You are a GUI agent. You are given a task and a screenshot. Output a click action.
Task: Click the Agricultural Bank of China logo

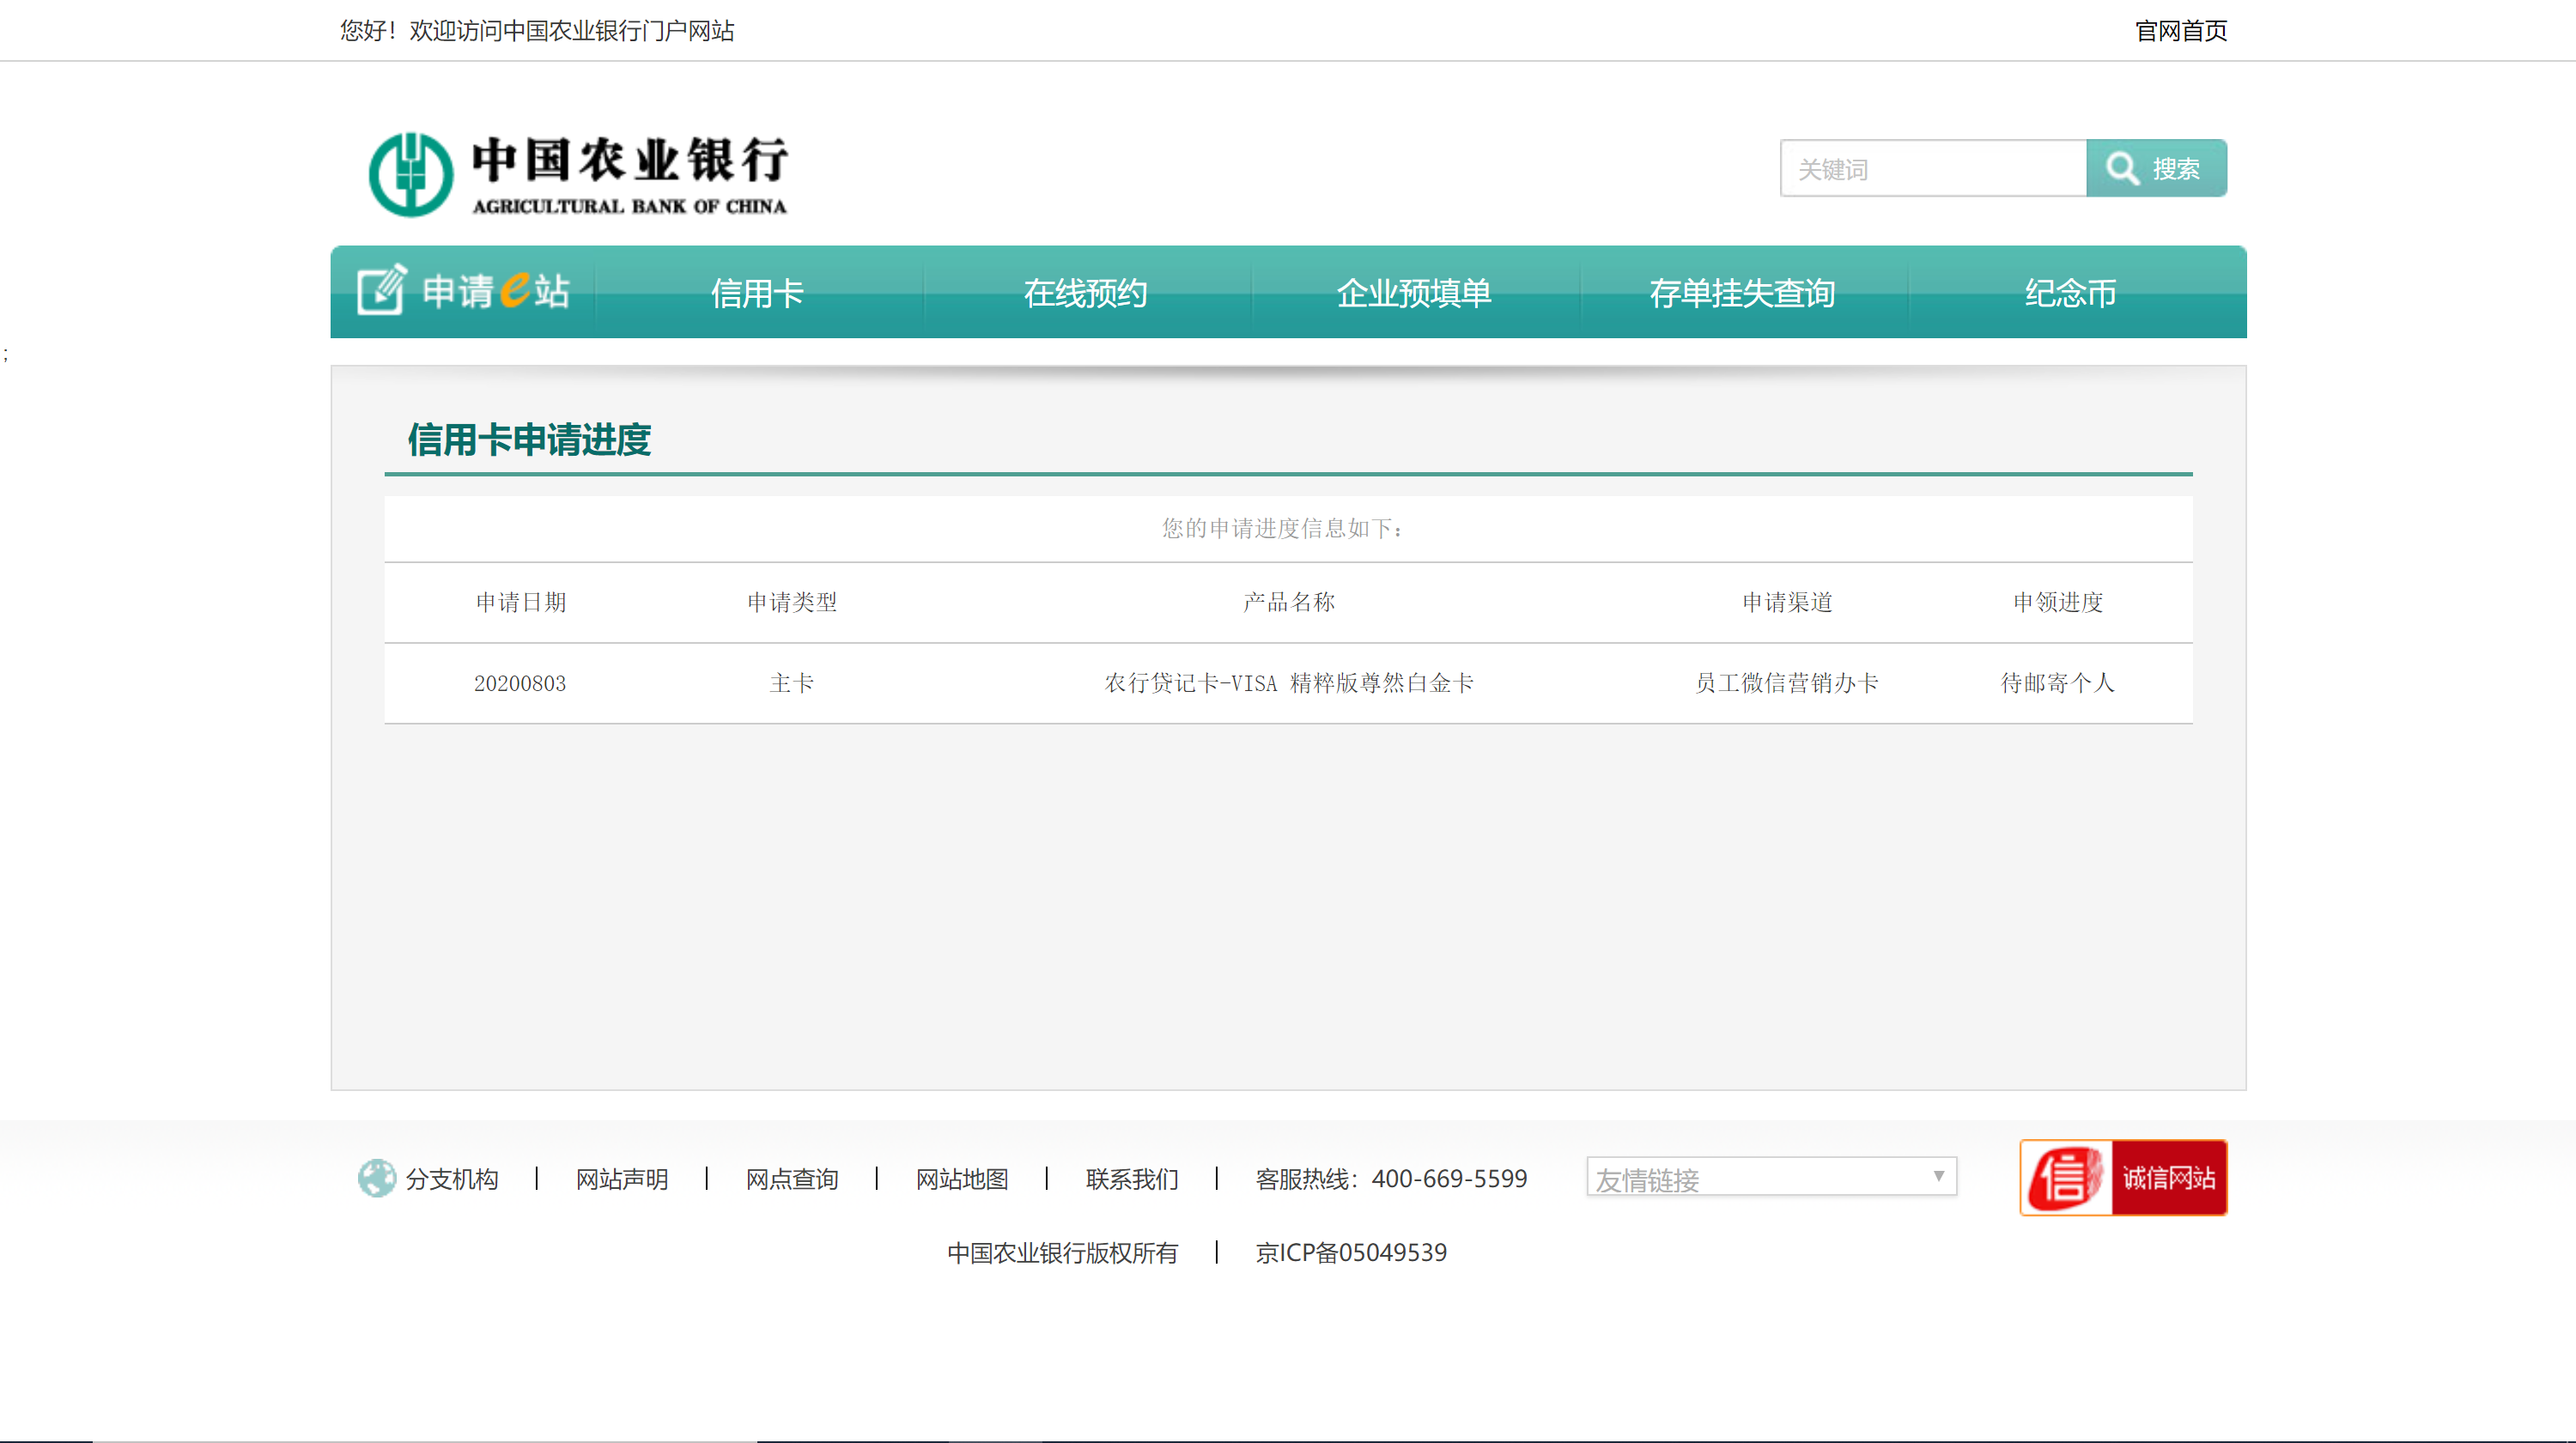click(579, 175)
